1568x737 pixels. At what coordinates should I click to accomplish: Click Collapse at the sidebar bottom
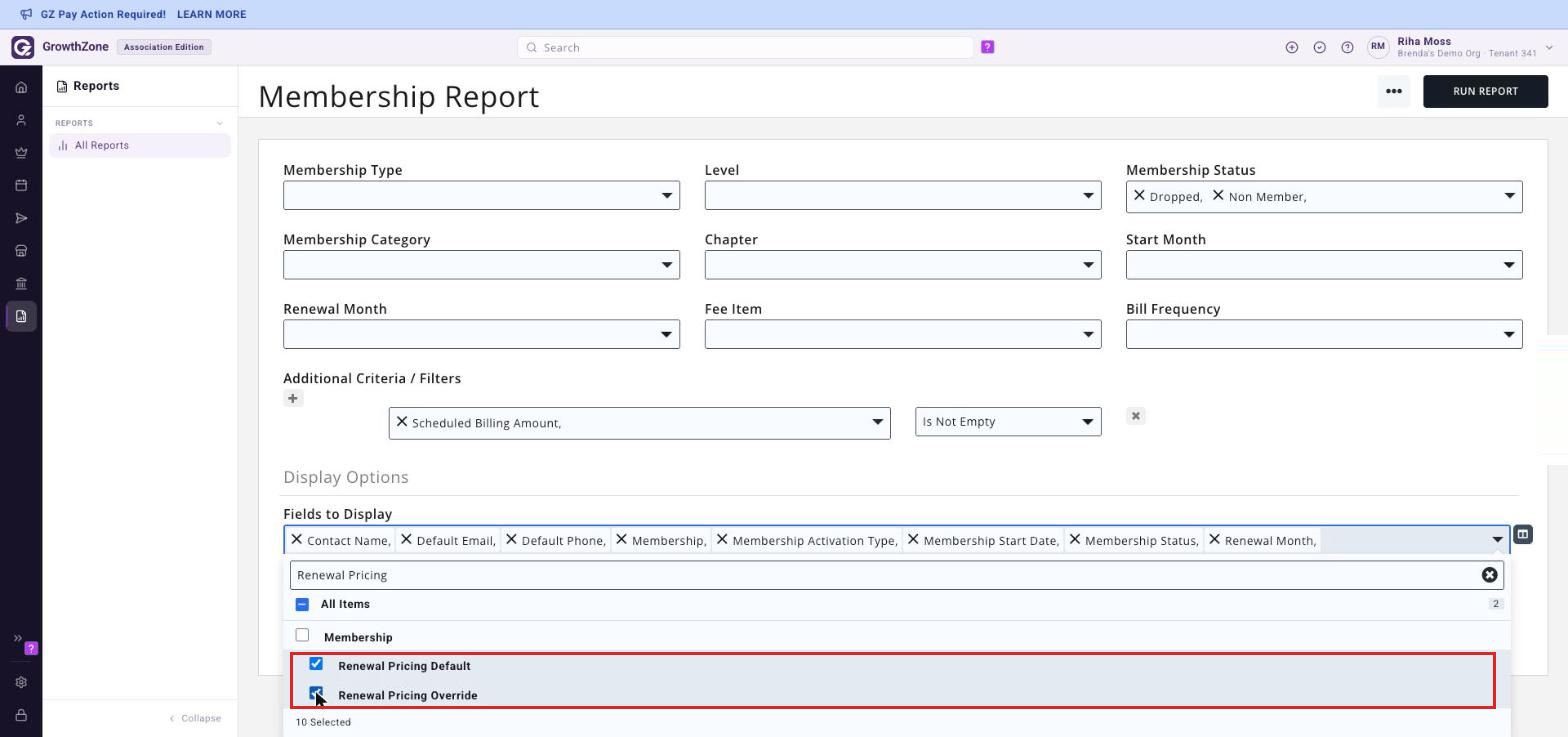pos(195,718)
